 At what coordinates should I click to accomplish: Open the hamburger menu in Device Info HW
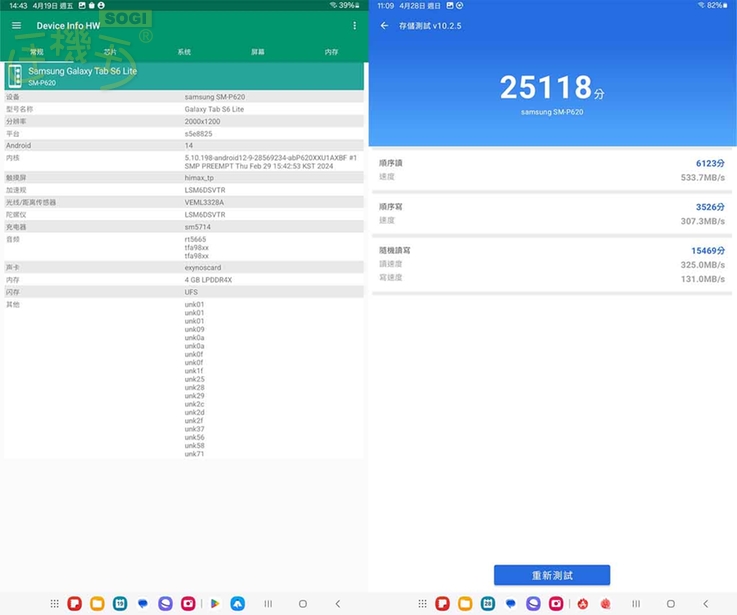(16, 25)
